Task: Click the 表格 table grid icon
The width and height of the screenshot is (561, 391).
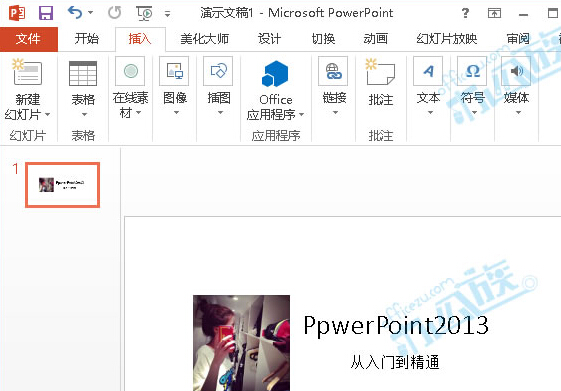Action: [x=83, y=73]
